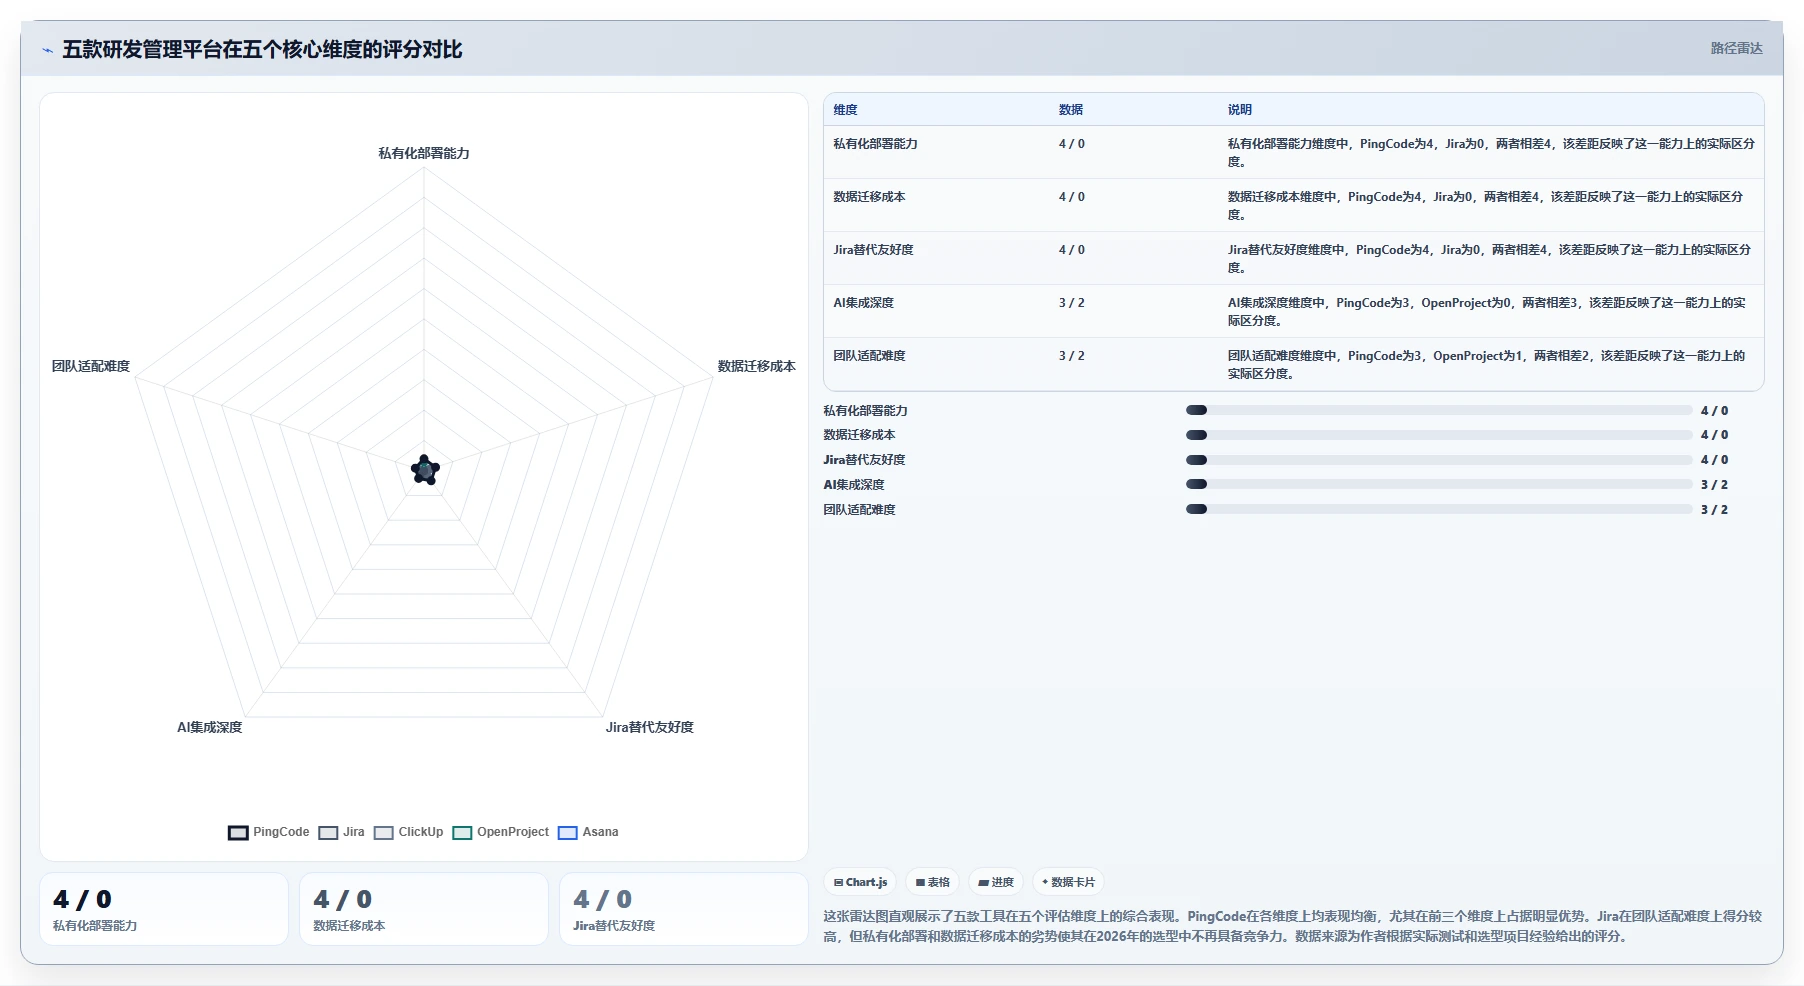
Task: Toggle the Jira dataset in the chart legend
Action: coord(342,832)
